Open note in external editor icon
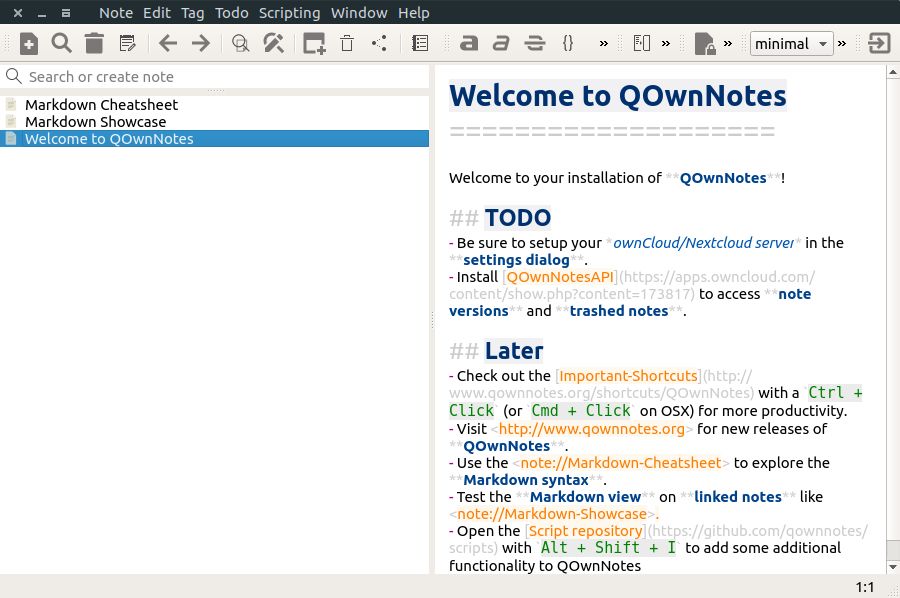 pyautogui.click(x=127, y=44)
